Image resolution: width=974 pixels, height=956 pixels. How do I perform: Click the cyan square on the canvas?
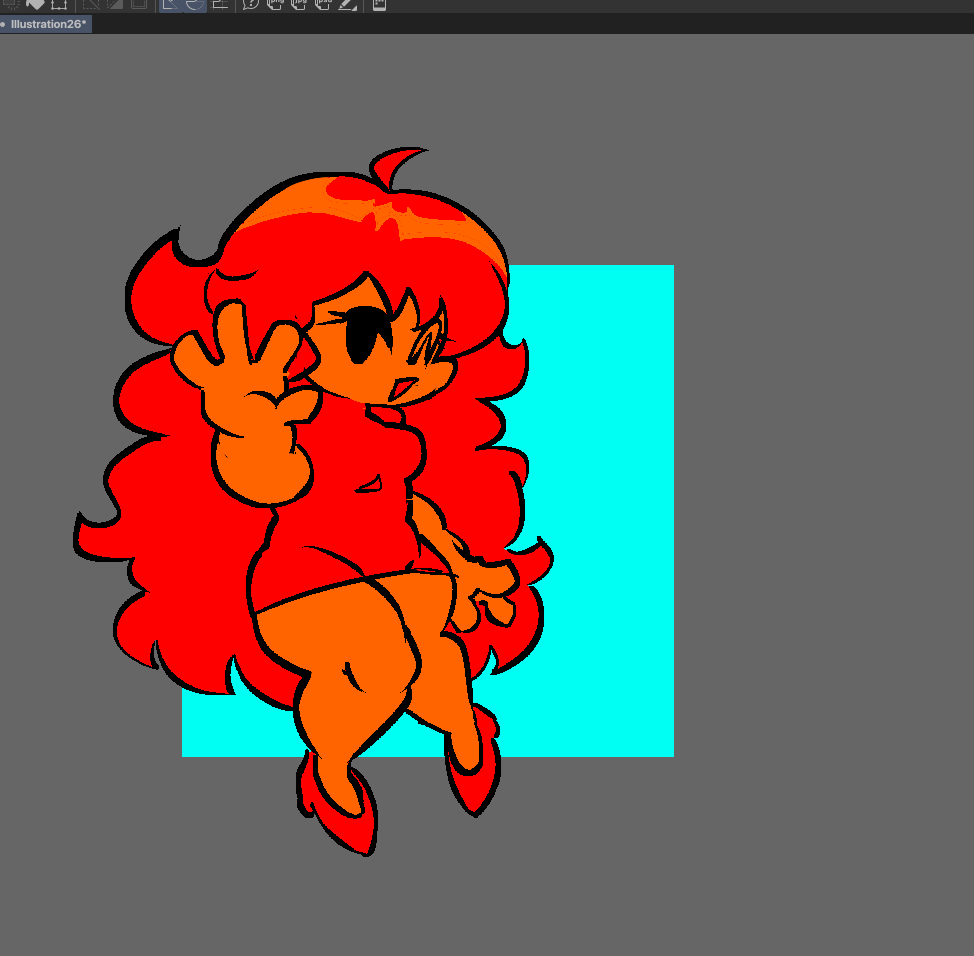coord(596,509)
